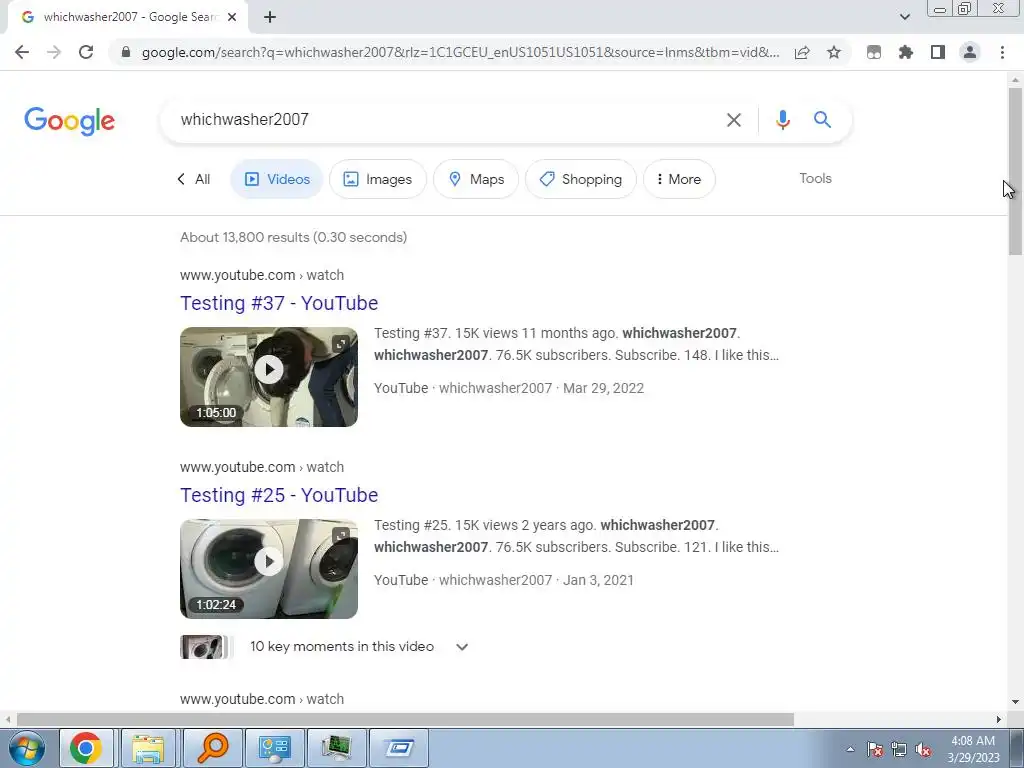Image resolution: width=1024 pixels, height=768 pixels.
Task: Click the browser forward arrow
Action: tap(54, 52)
